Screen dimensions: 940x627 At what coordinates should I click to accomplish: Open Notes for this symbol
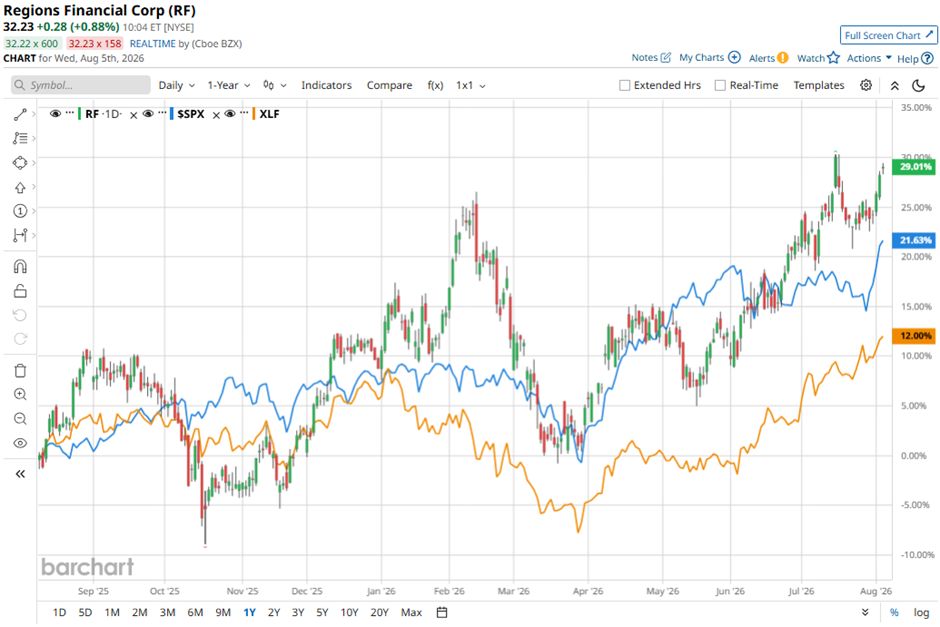[x=651, y=58]
